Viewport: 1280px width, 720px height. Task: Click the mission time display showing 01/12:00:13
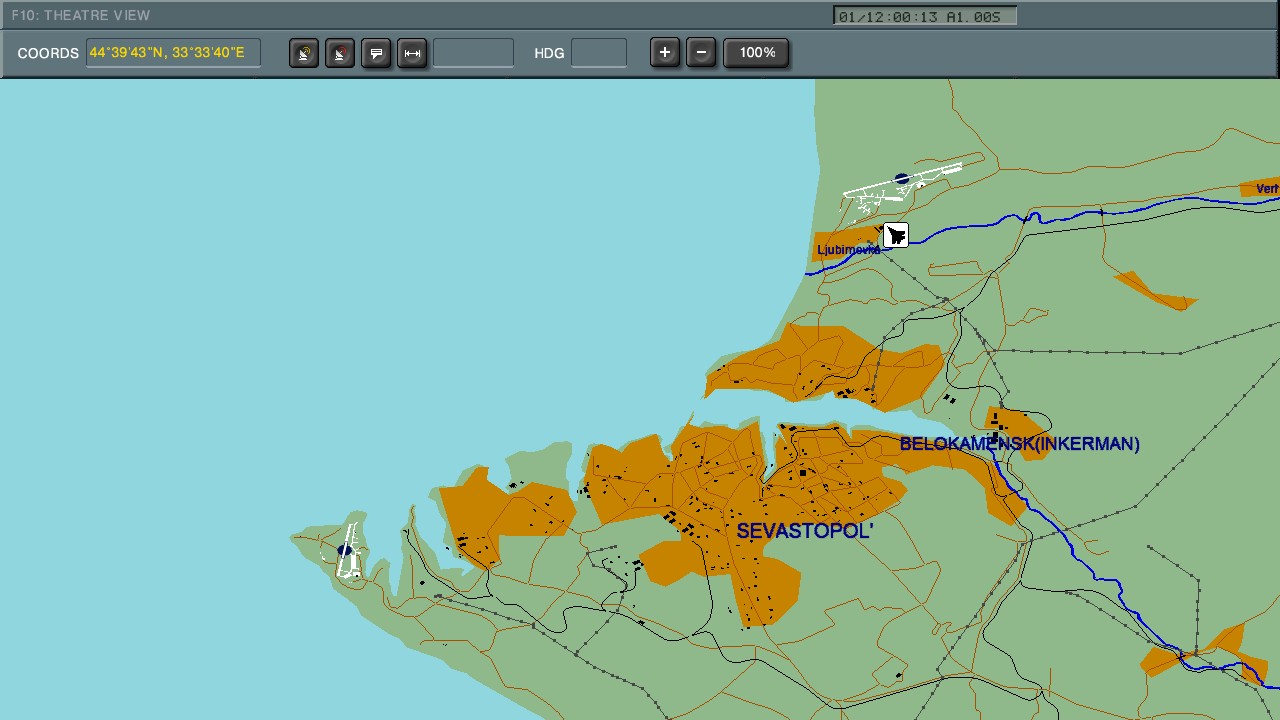[x=924, y=15]
